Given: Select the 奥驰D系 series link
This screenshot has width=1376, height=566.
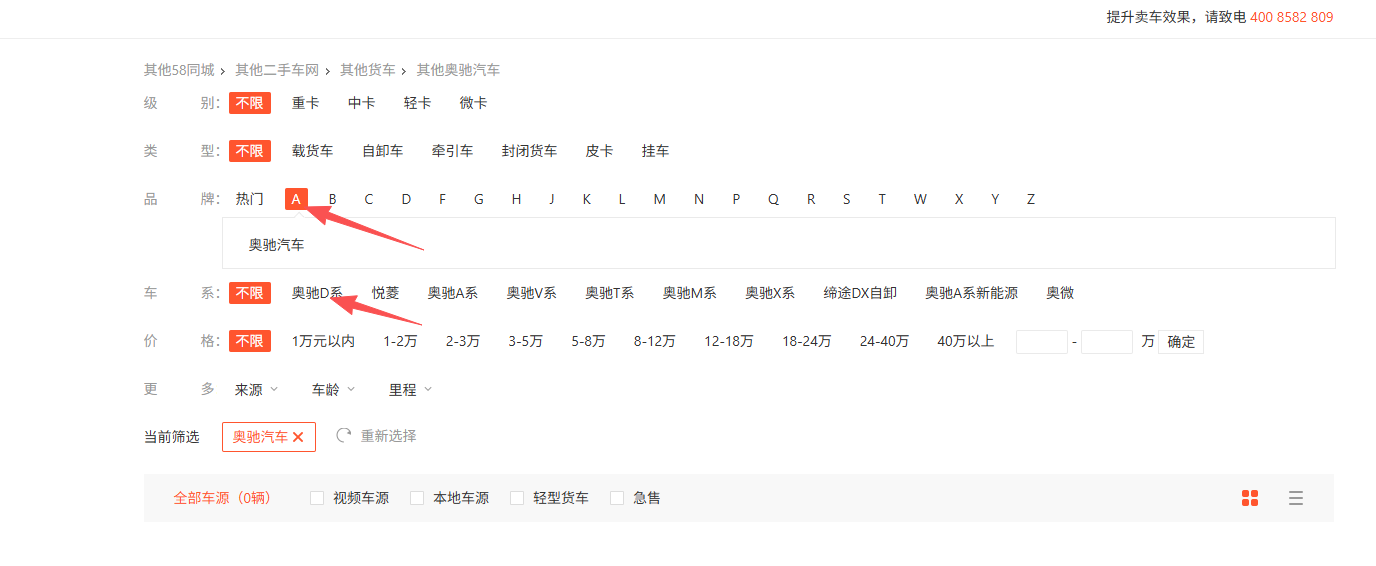Looking at the screenshot, I should click(317, 293).
